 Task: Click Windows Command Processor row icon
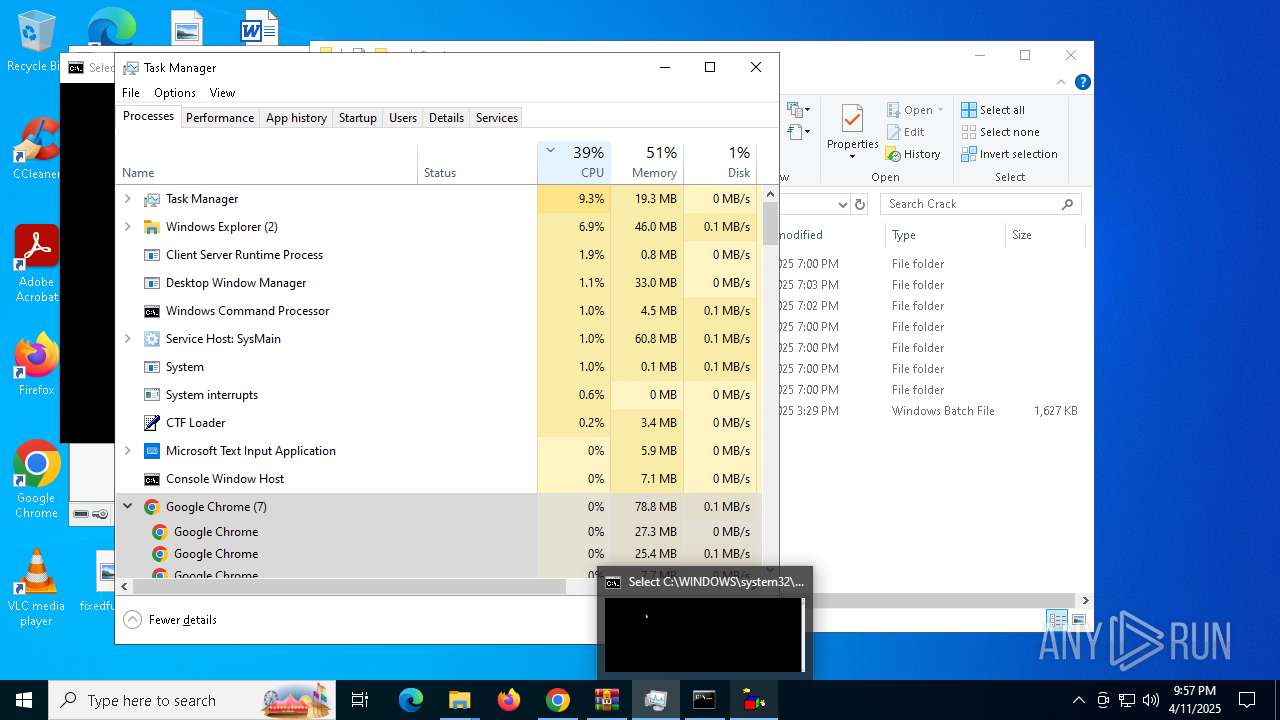152,311
